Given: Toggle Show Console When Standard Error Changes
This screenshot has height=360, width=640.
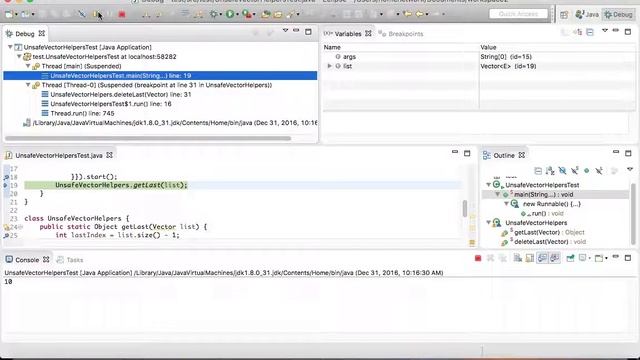Looking at the screenshot, I should (x=554, y=258).
